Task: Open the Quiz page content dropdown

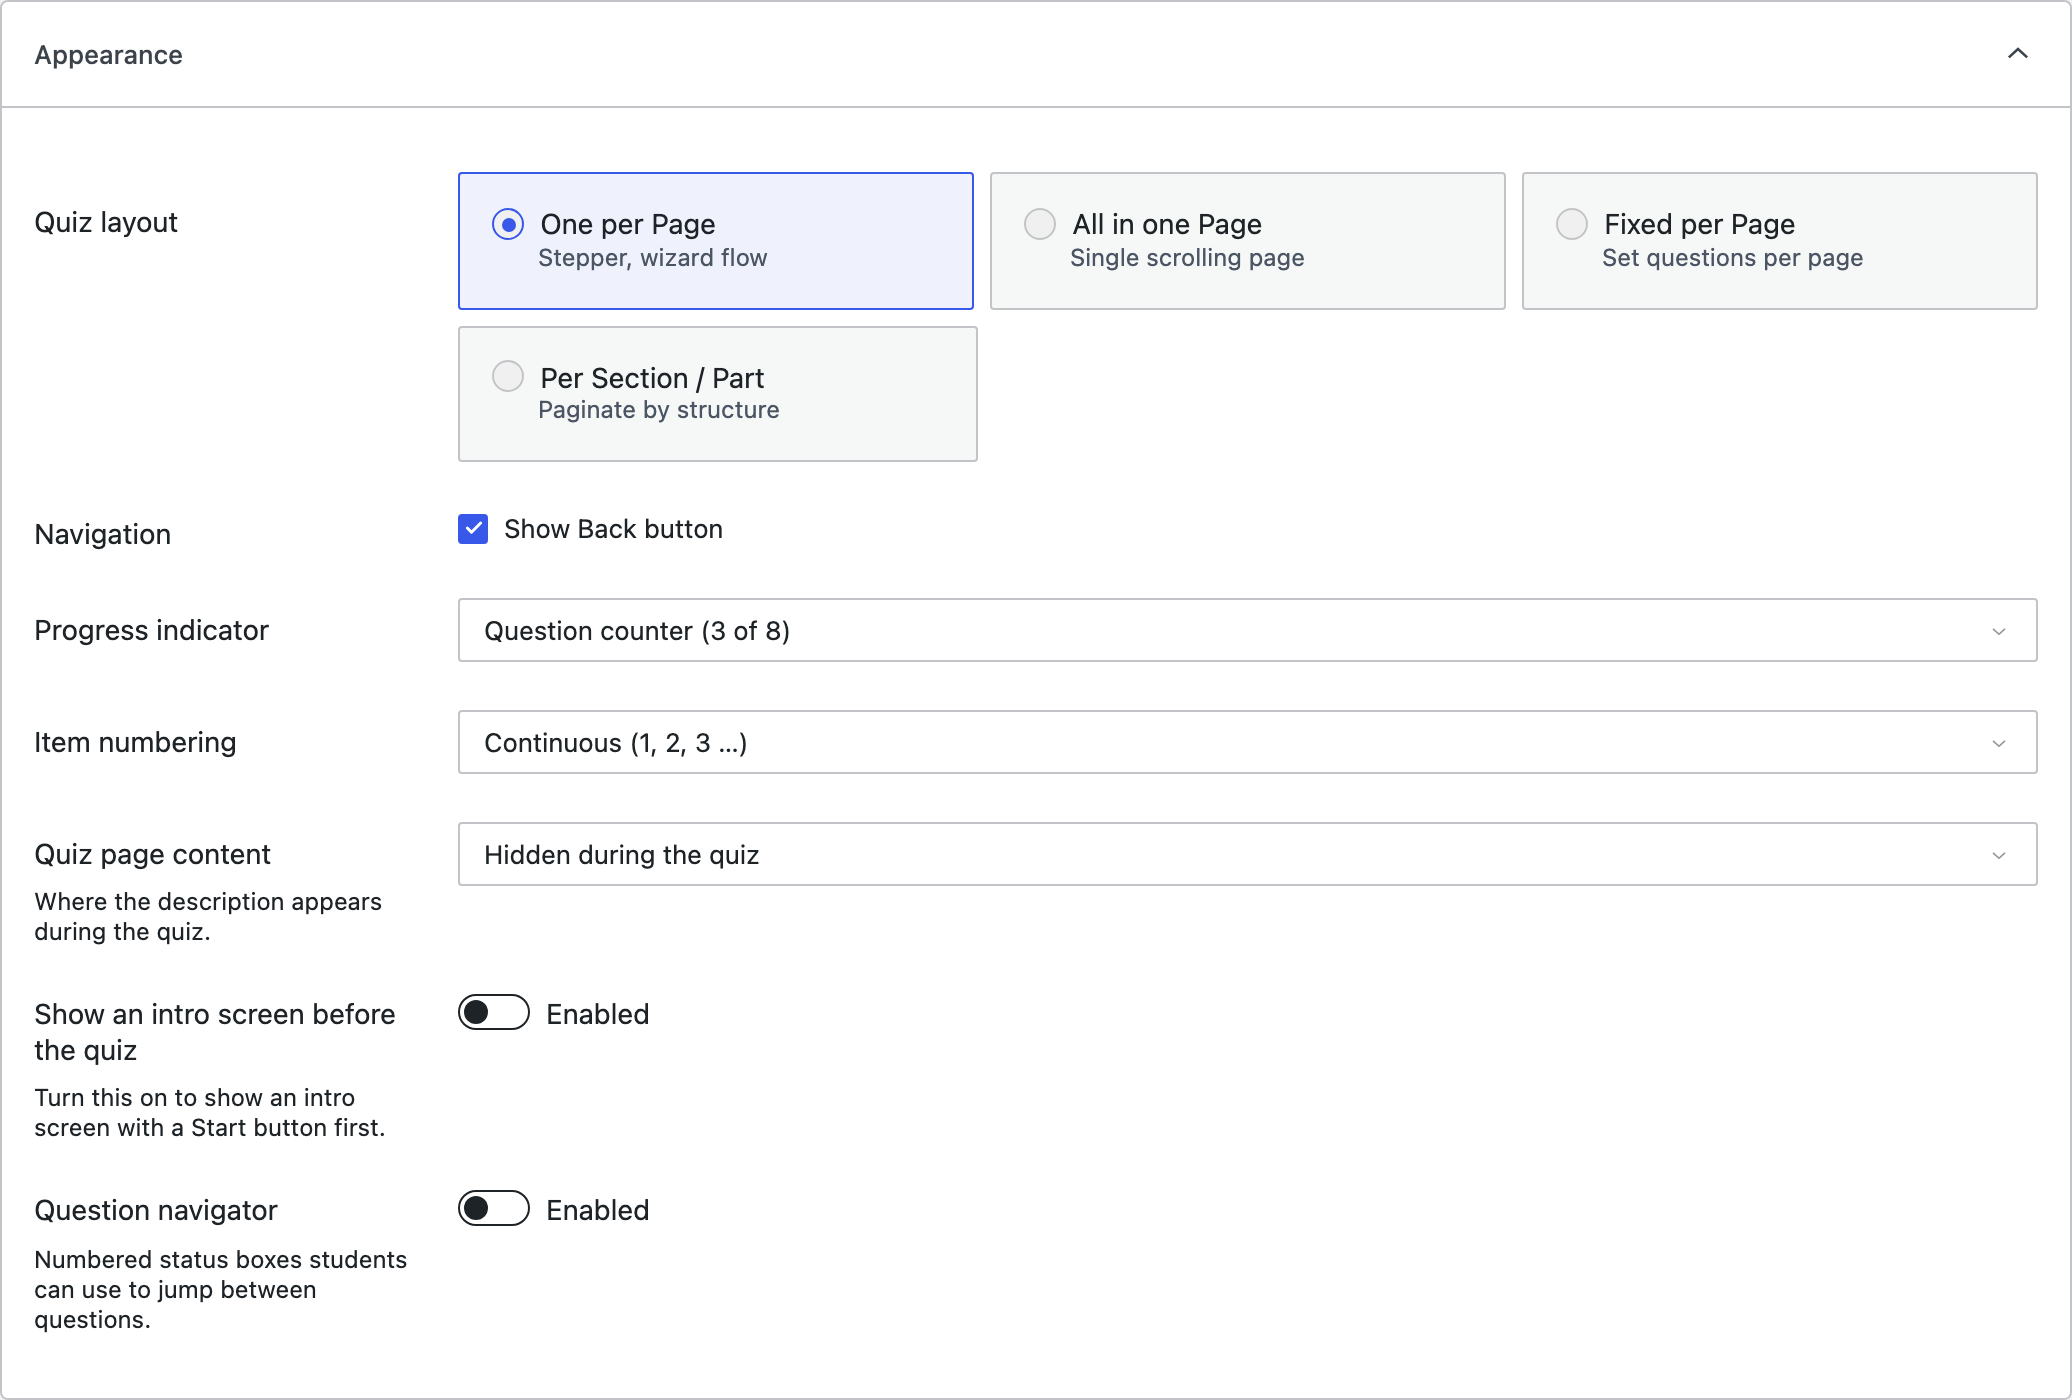Action: point(1247,854)
